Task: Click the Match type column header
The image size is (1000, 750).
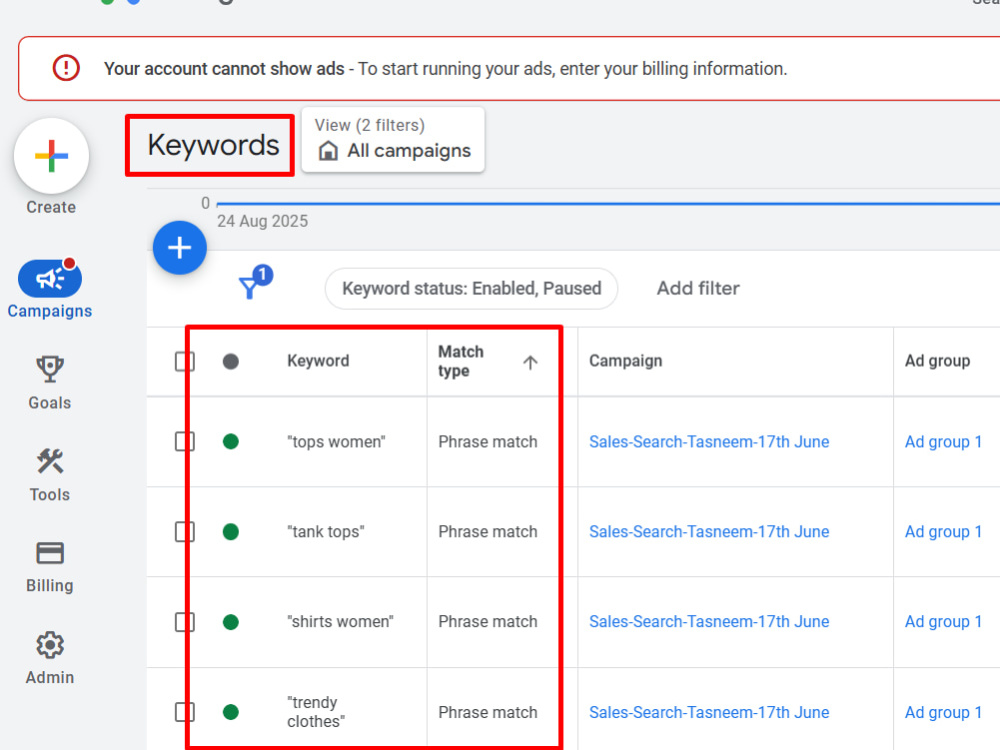Action: click(x=460, y=361)
